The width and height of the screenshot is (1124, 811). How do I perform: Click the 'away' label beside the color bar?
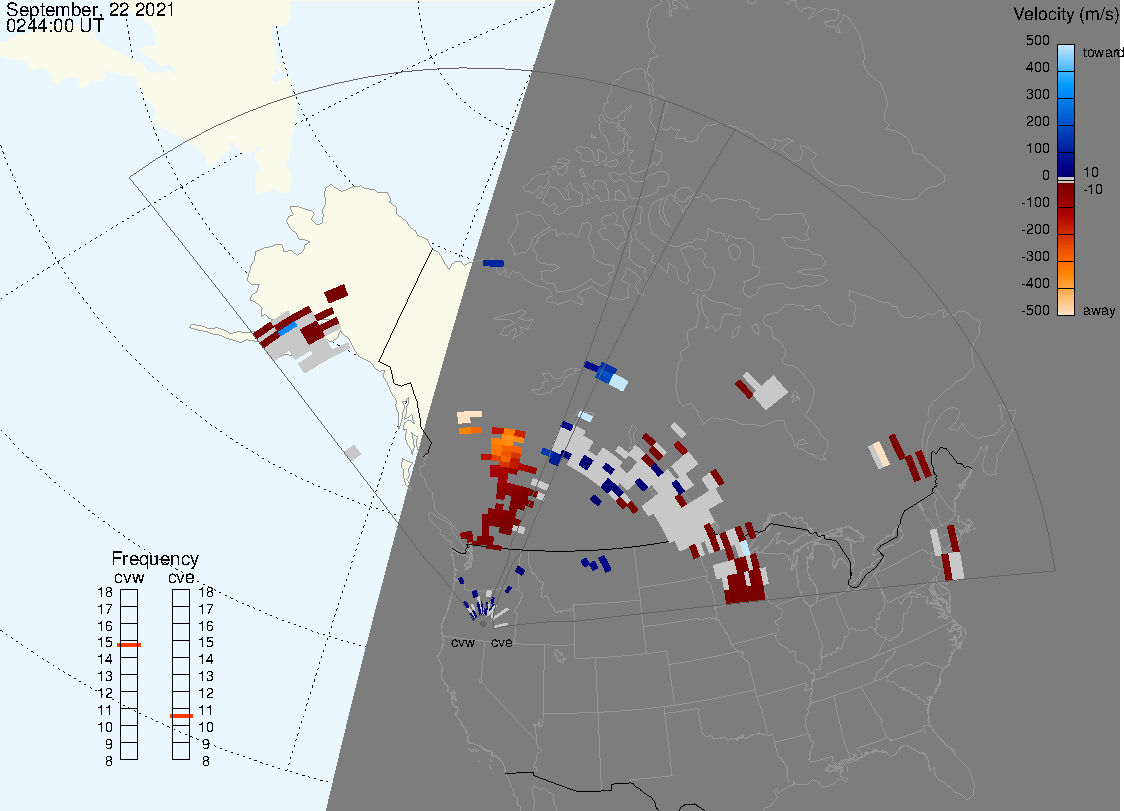click(1099, 310)
